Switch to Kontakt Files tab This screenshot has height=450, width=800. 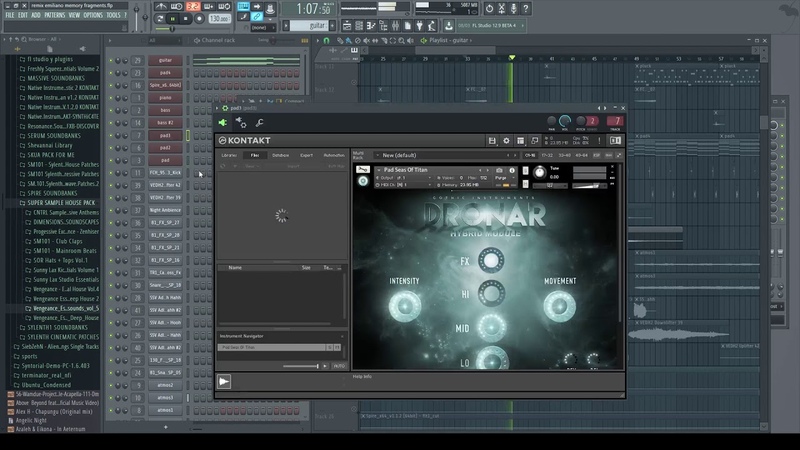point(255,155)
